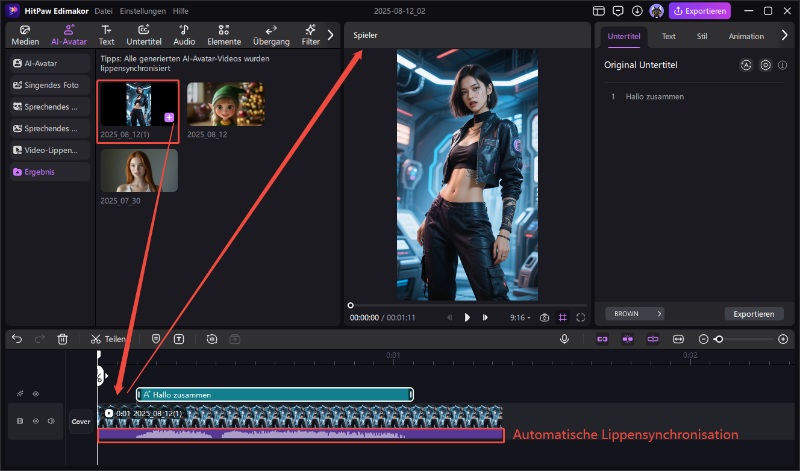This screenshot has width=800, height=471.
Task: Expand more right-panel tabs arrow
Action: (784, 35)
